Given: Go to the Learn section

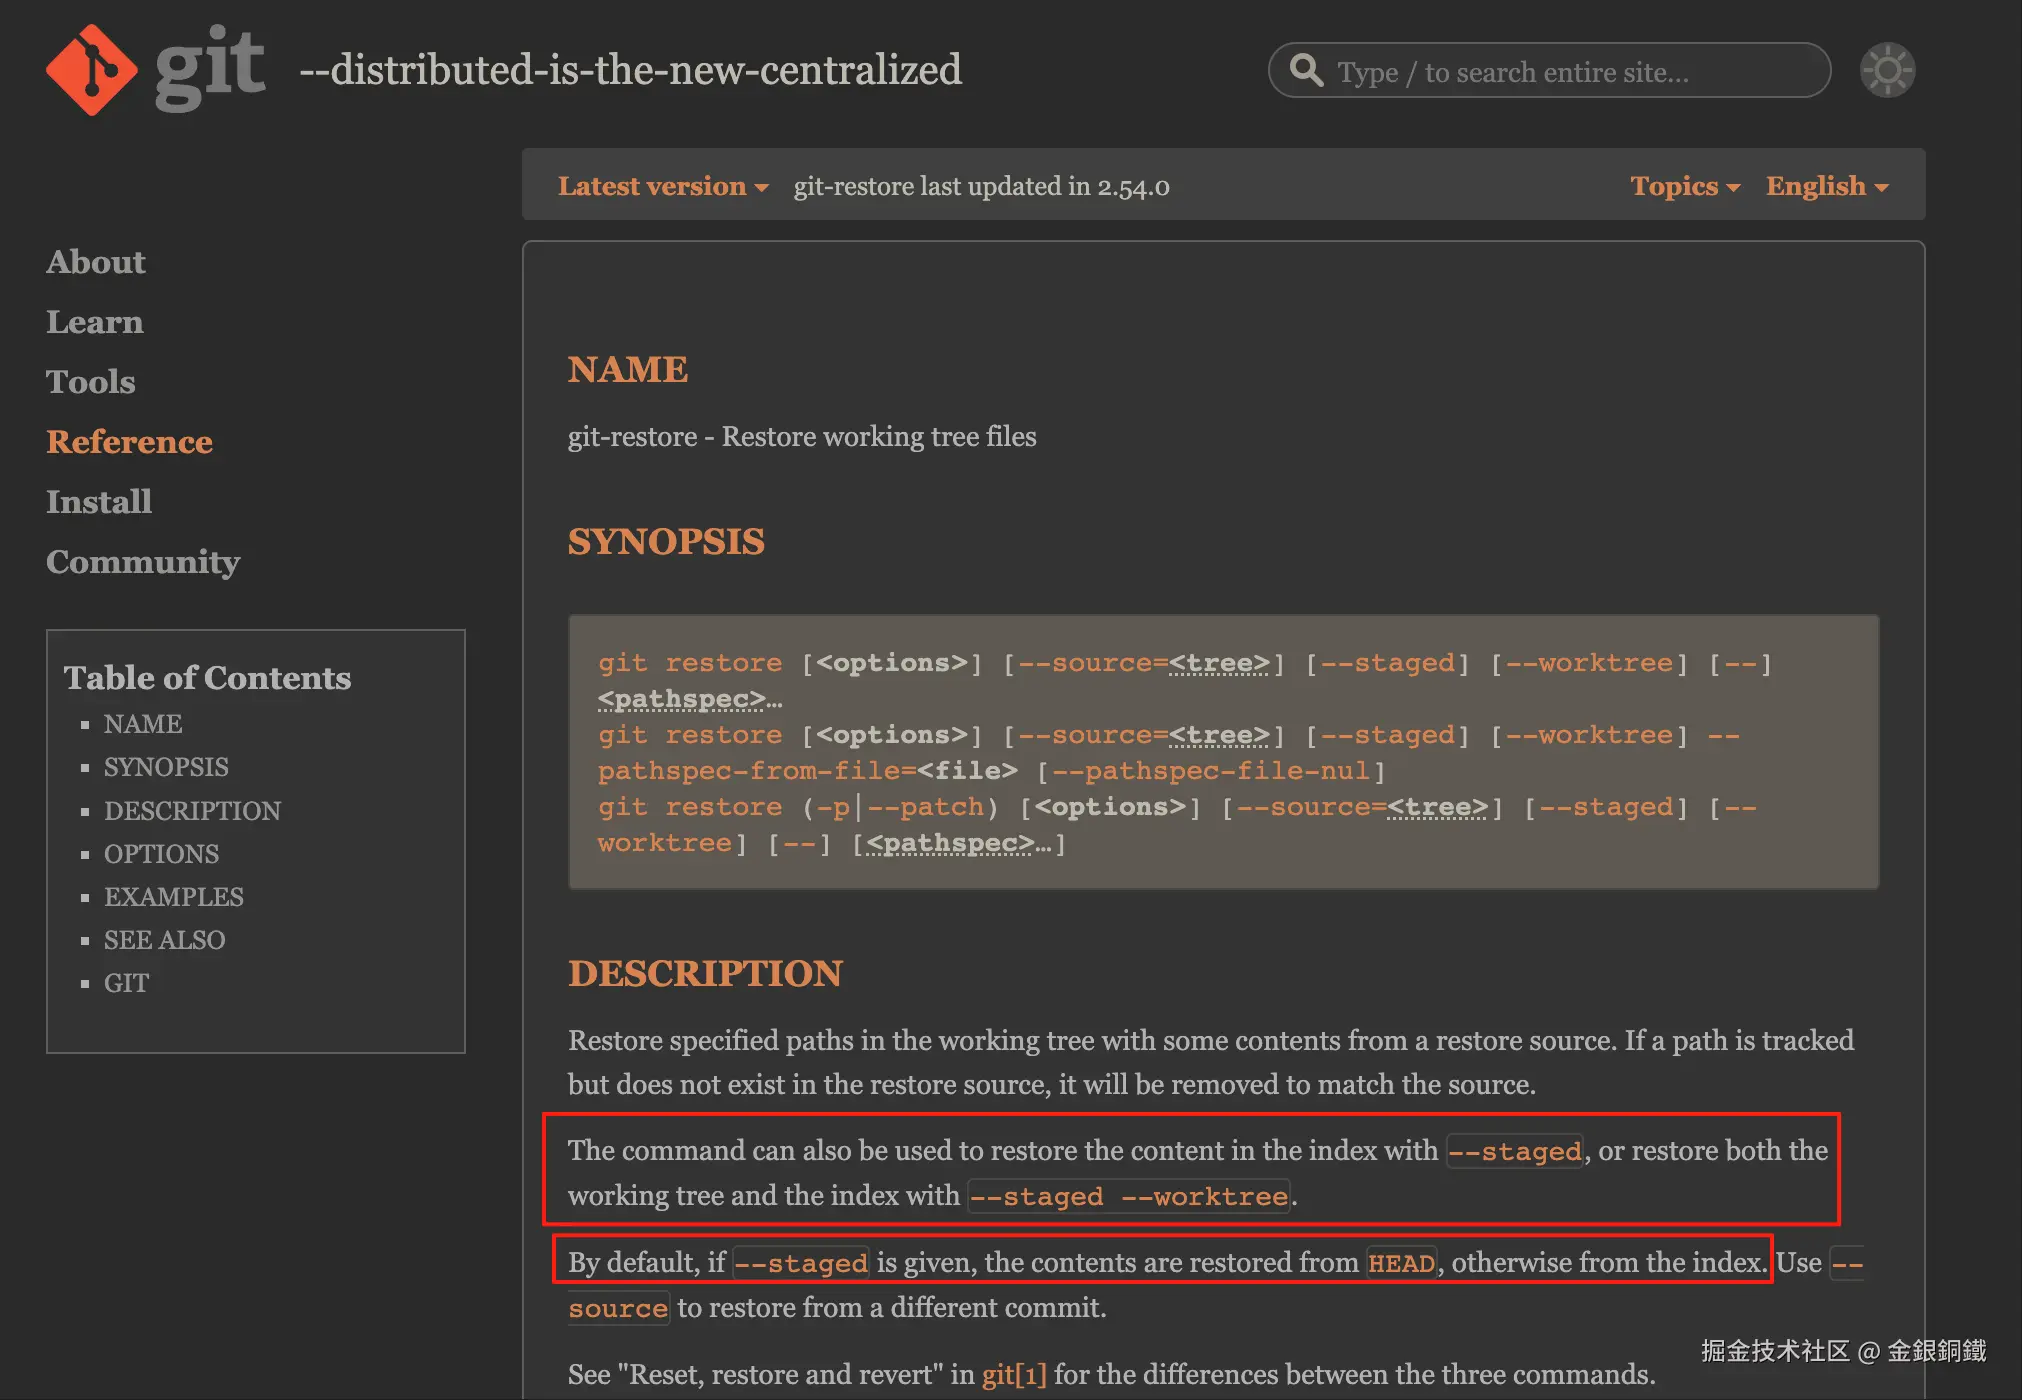Looking at the screenshot, I should click(95, 322).
